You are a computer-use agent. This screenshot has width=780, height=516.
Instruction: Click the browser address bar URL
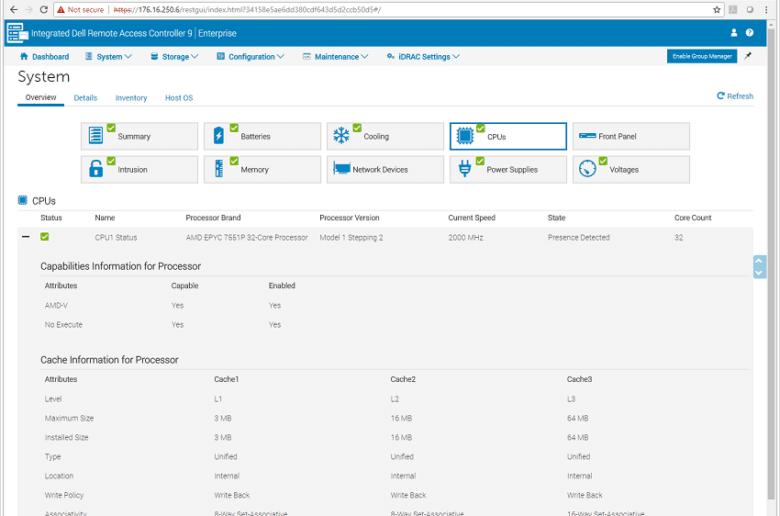pyautogui.click(x=247, y=9)
